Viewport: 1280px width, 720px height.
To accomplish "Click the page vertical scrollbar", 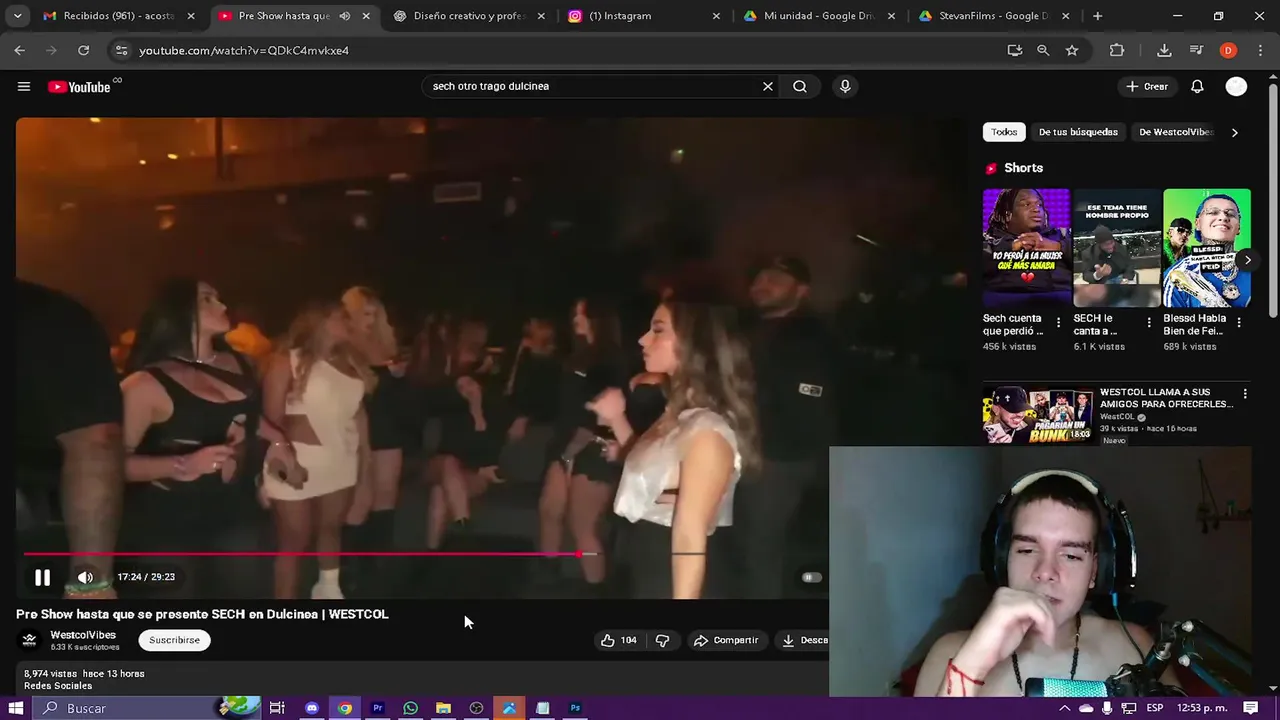I will [1274, 200].
